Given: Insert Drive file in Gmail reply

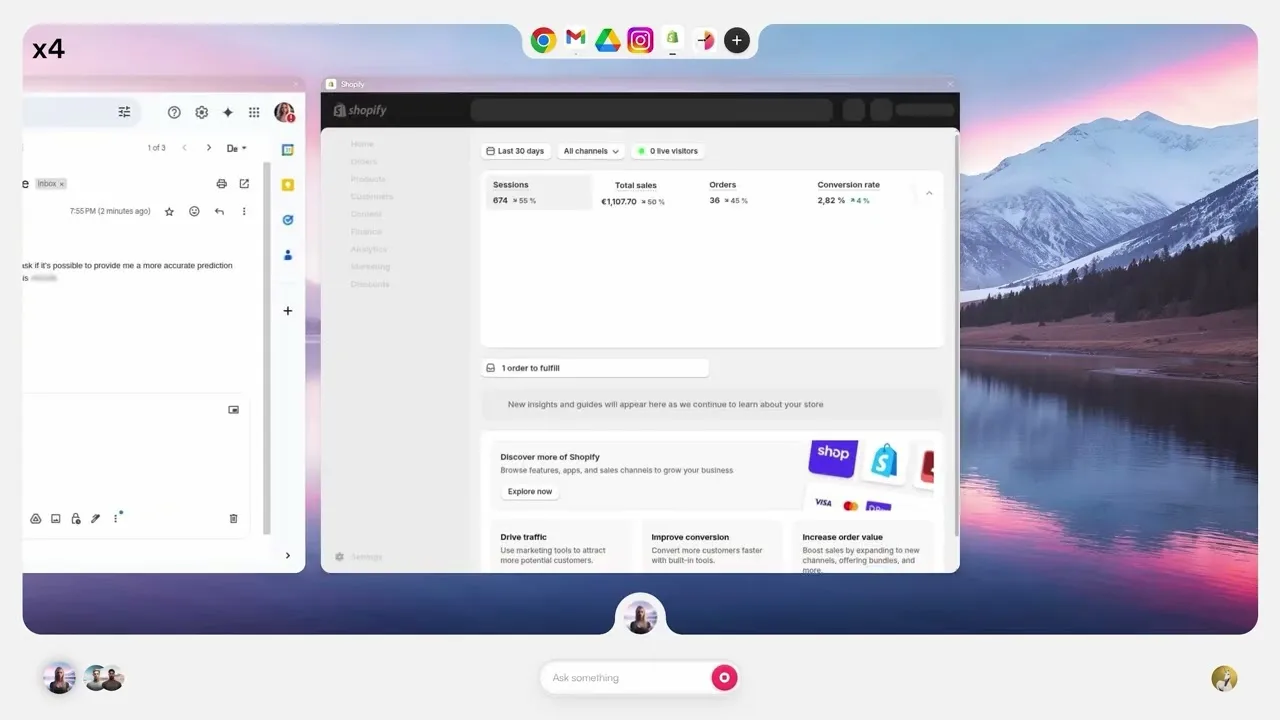Looking at the screenshot, I should [35, 519].
